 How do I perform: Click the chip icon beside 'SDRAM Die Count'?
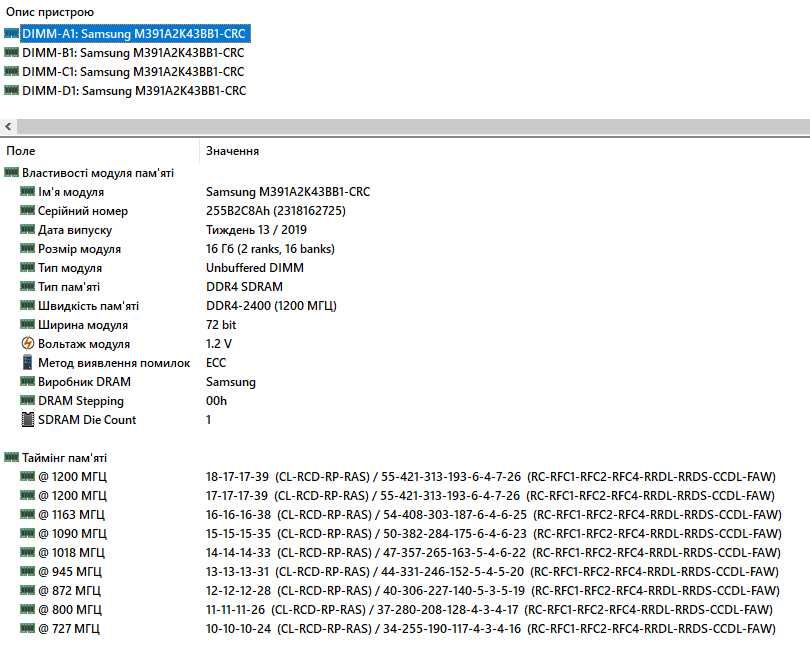coord(27,420)
